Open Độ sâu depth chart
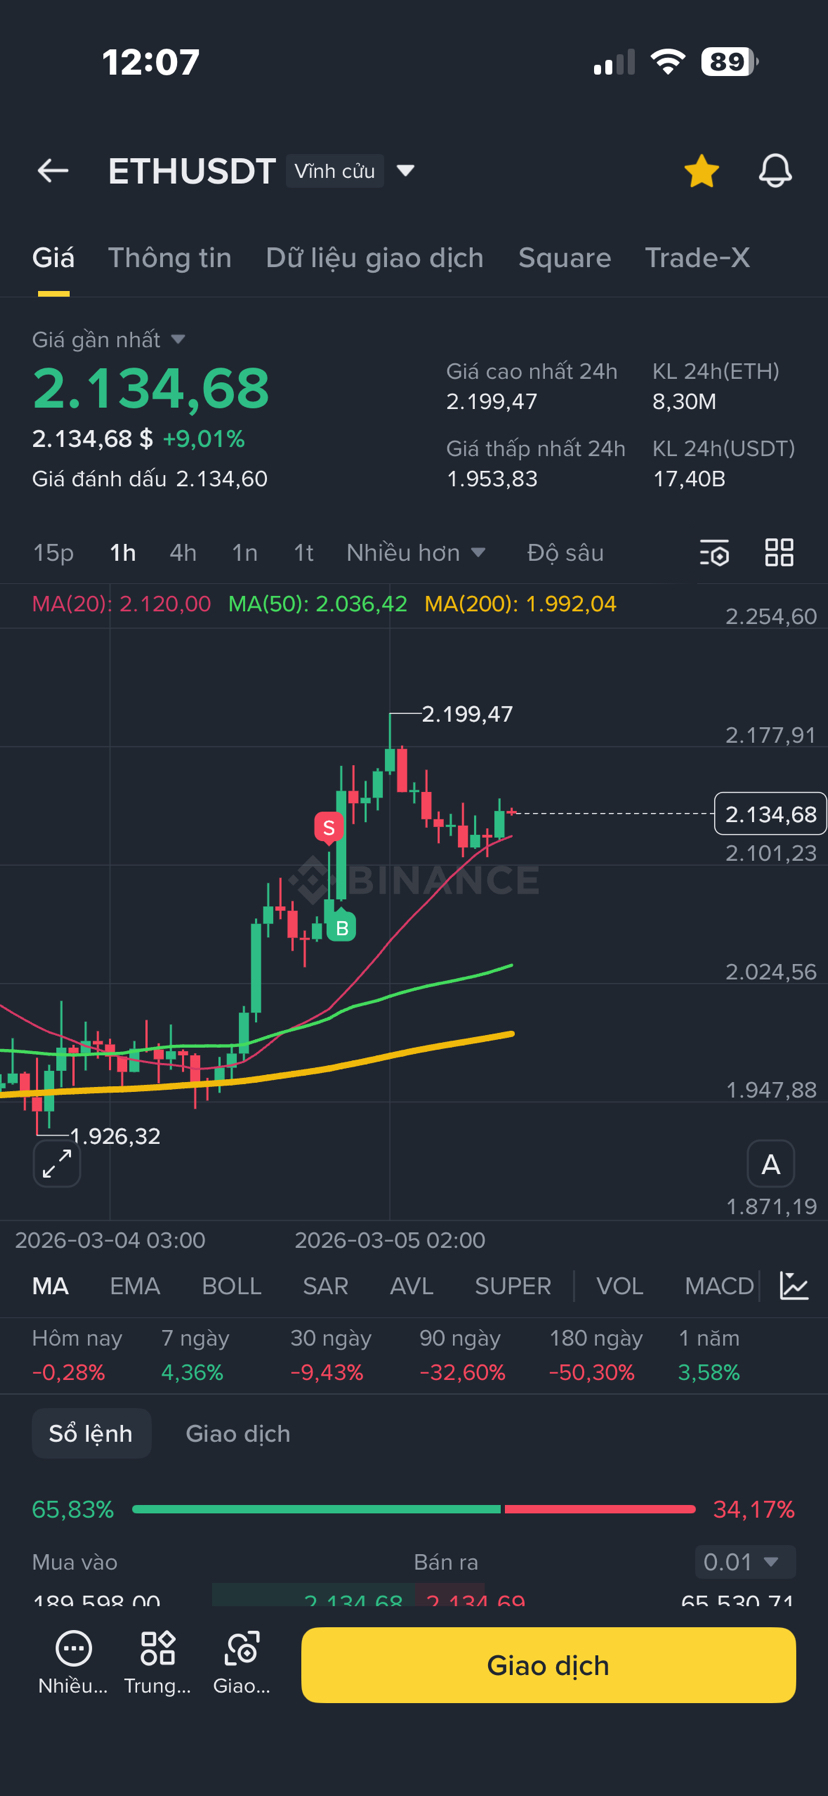This screenshot has height=1796, width=828. [565, 553]
